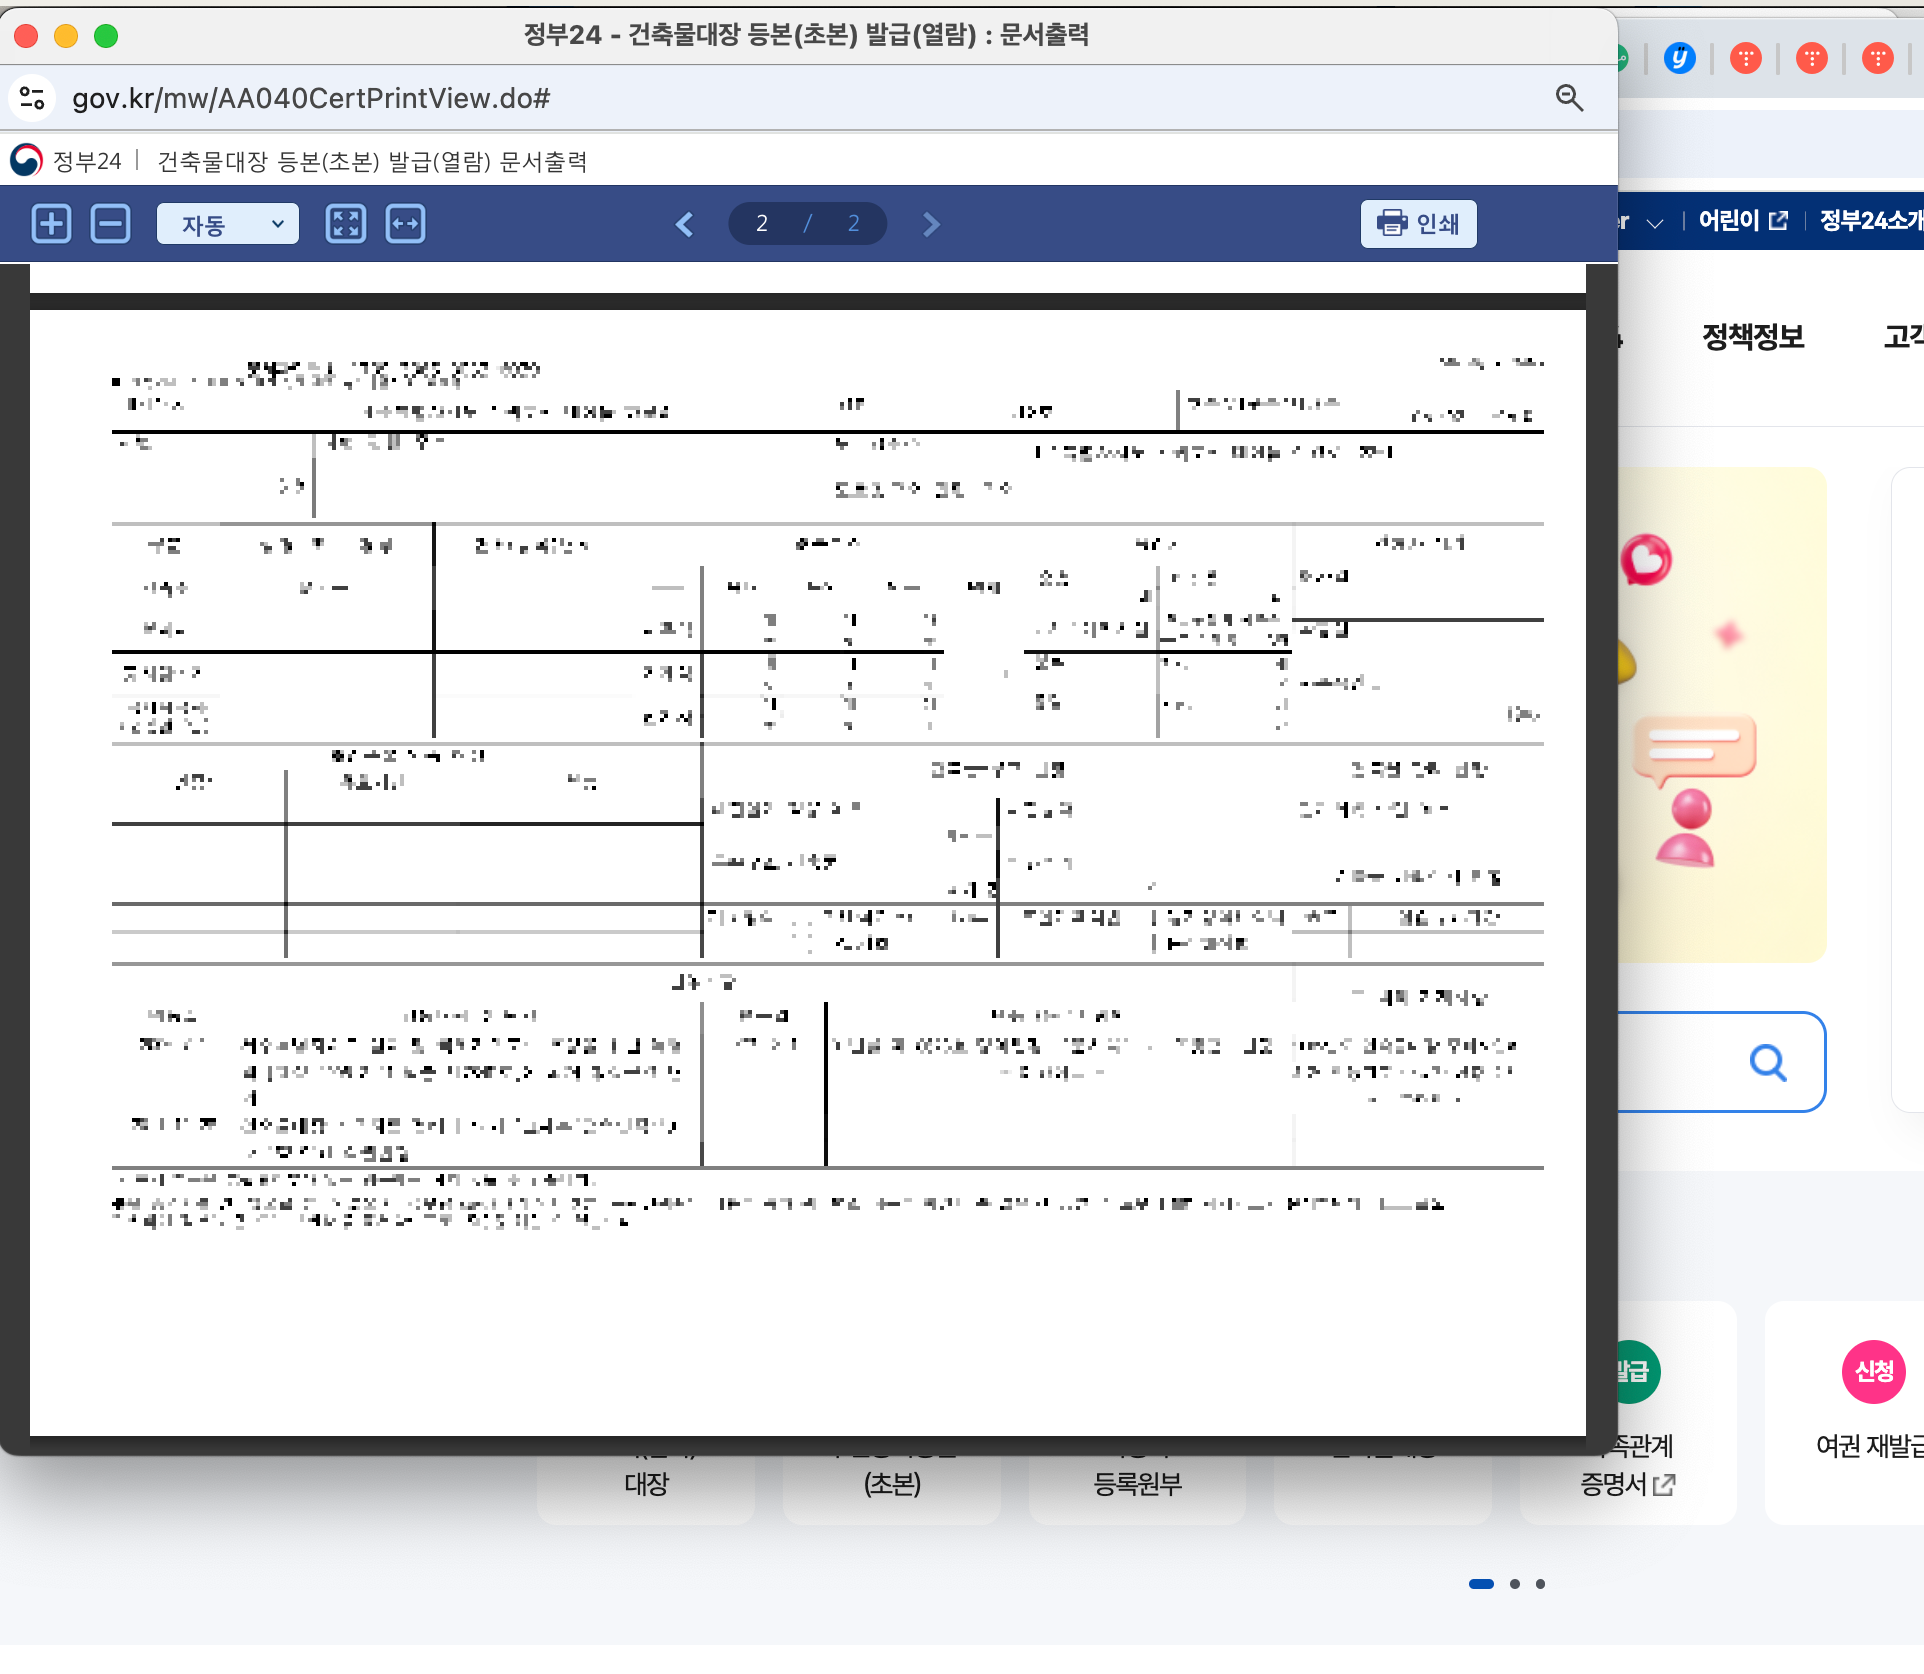Select the second carousel dot indicator
Image resolution: width=1924 pixels, height=1674 pixels.
click(x=1515, y=1584)
